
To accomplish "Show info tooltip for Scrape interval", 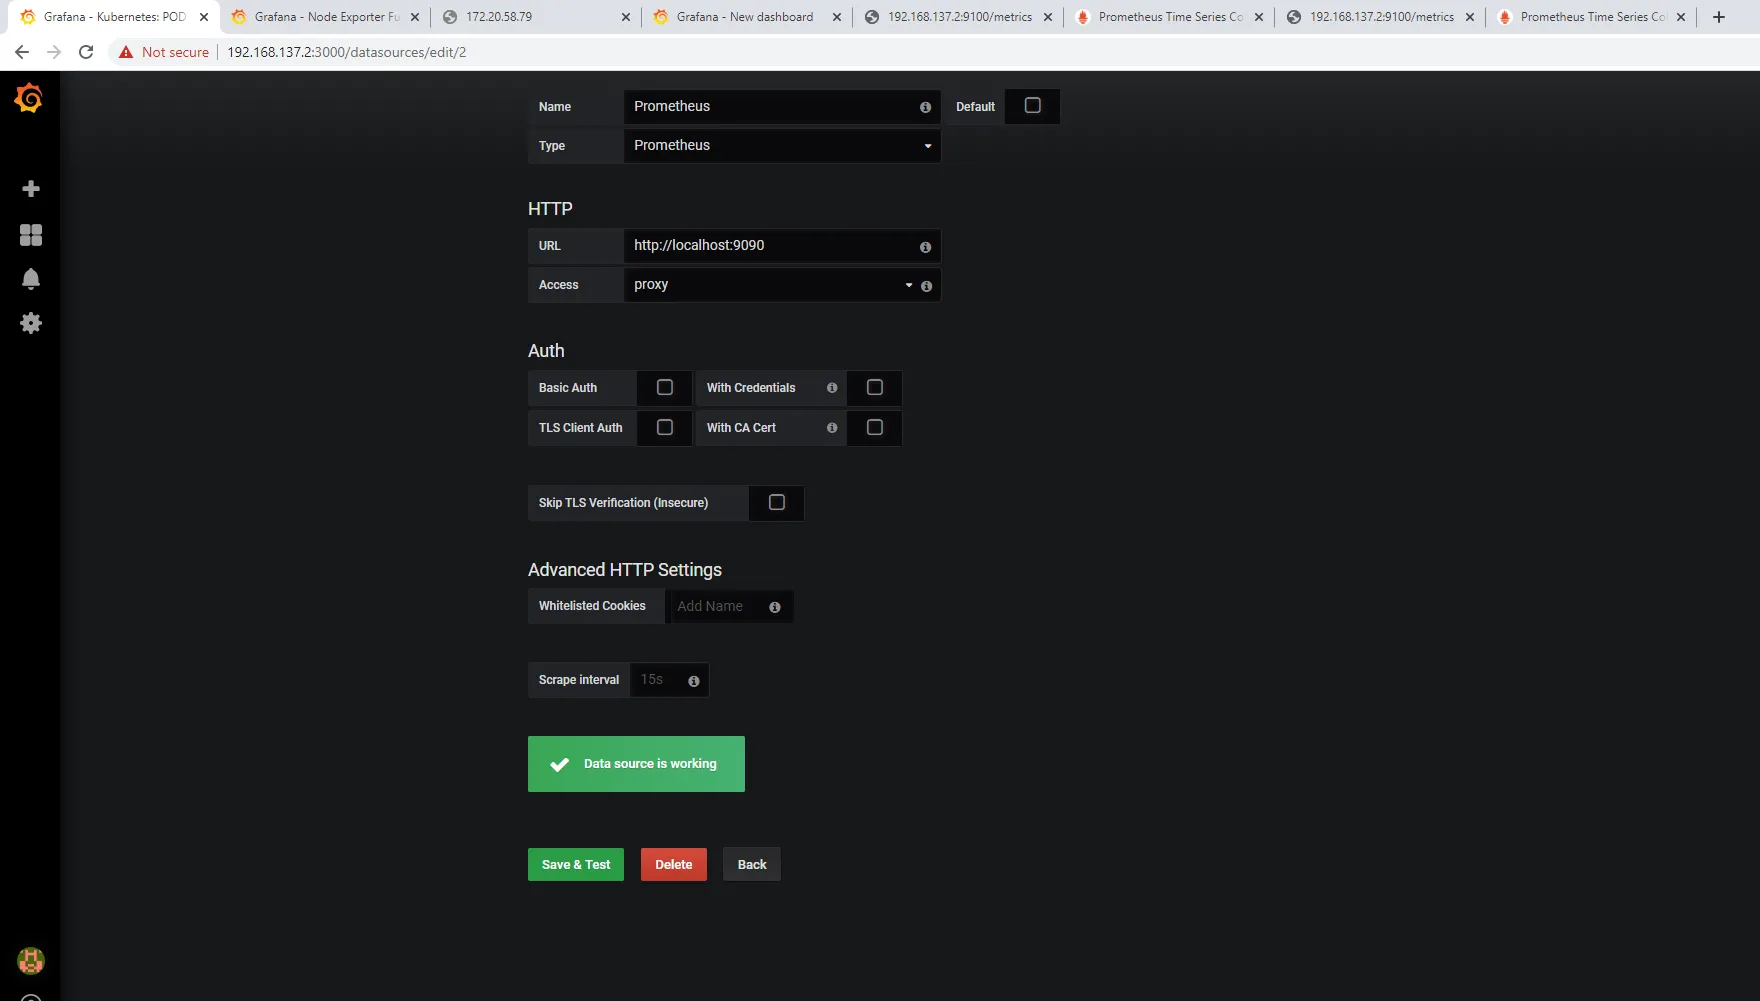I will pyautogui.click(x=694, y=681).
